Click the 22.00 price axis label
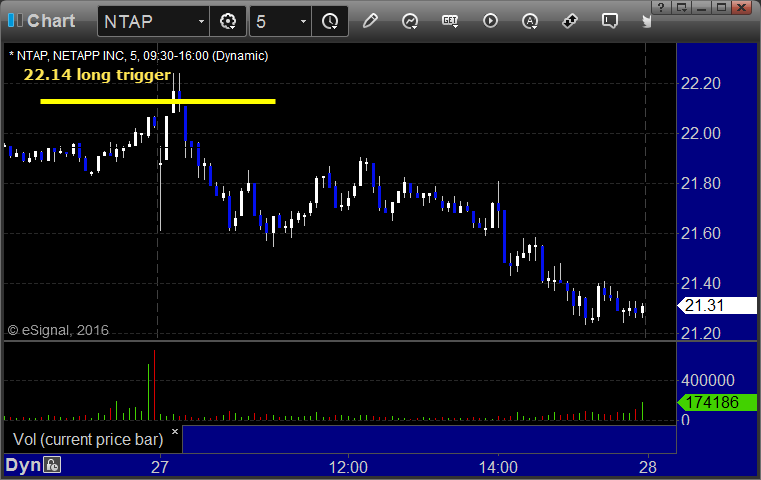The width and height of the screenshot is (761, 480). pos(701,133)
